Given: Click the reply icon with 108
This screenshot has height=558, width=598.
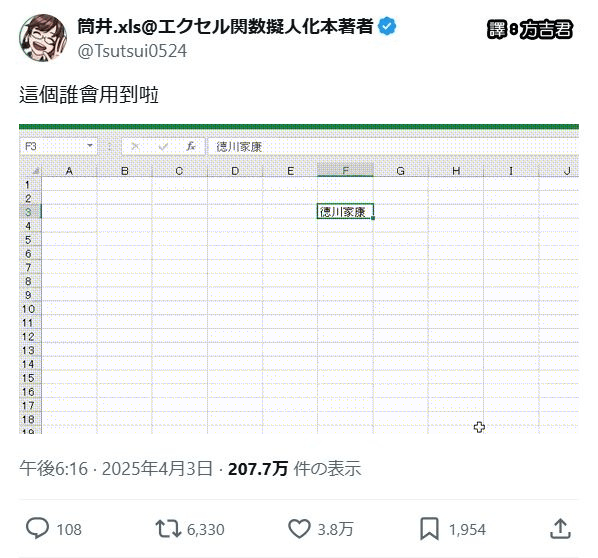Looking at the screenshot, I should (x=37, y=529).
